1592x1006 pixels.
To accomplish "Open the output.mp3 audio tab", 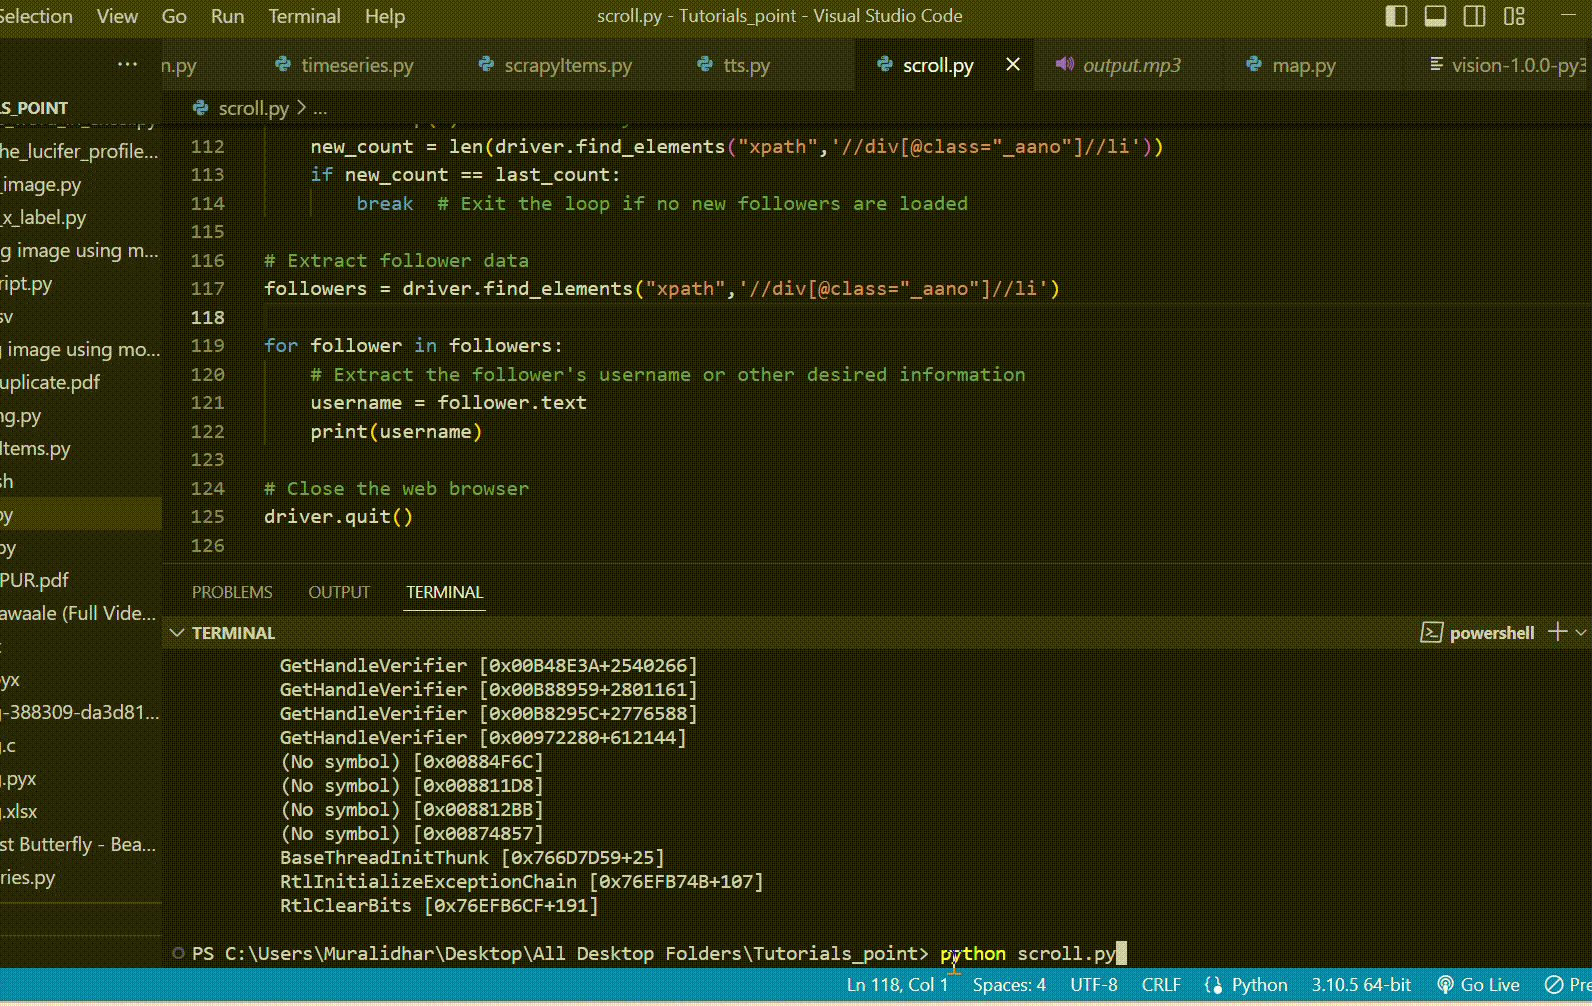I will click(x=1131, y=65).
